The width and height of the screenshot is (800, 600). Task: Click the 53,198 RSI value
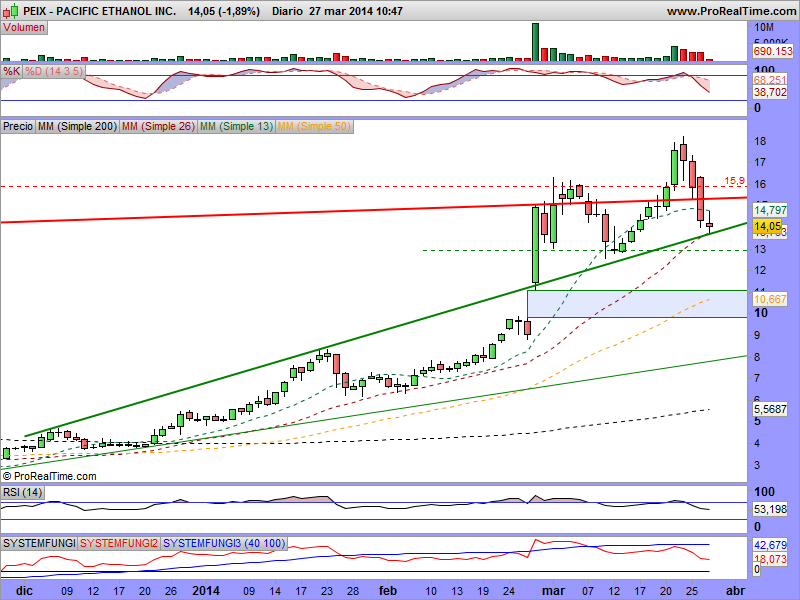coord(770,509)
